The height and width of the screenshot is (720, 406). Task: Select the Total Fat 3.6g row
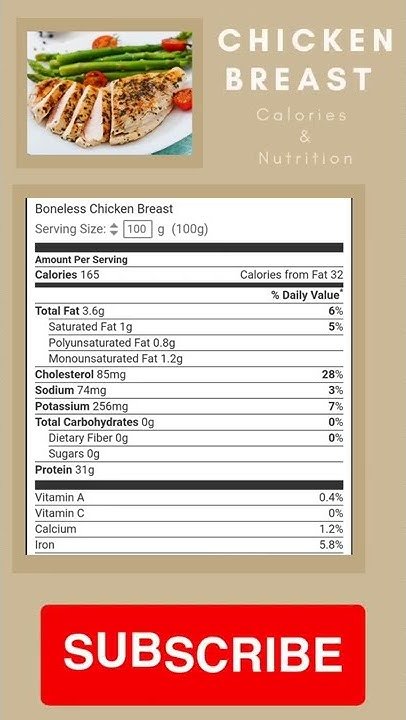(189, 311)
